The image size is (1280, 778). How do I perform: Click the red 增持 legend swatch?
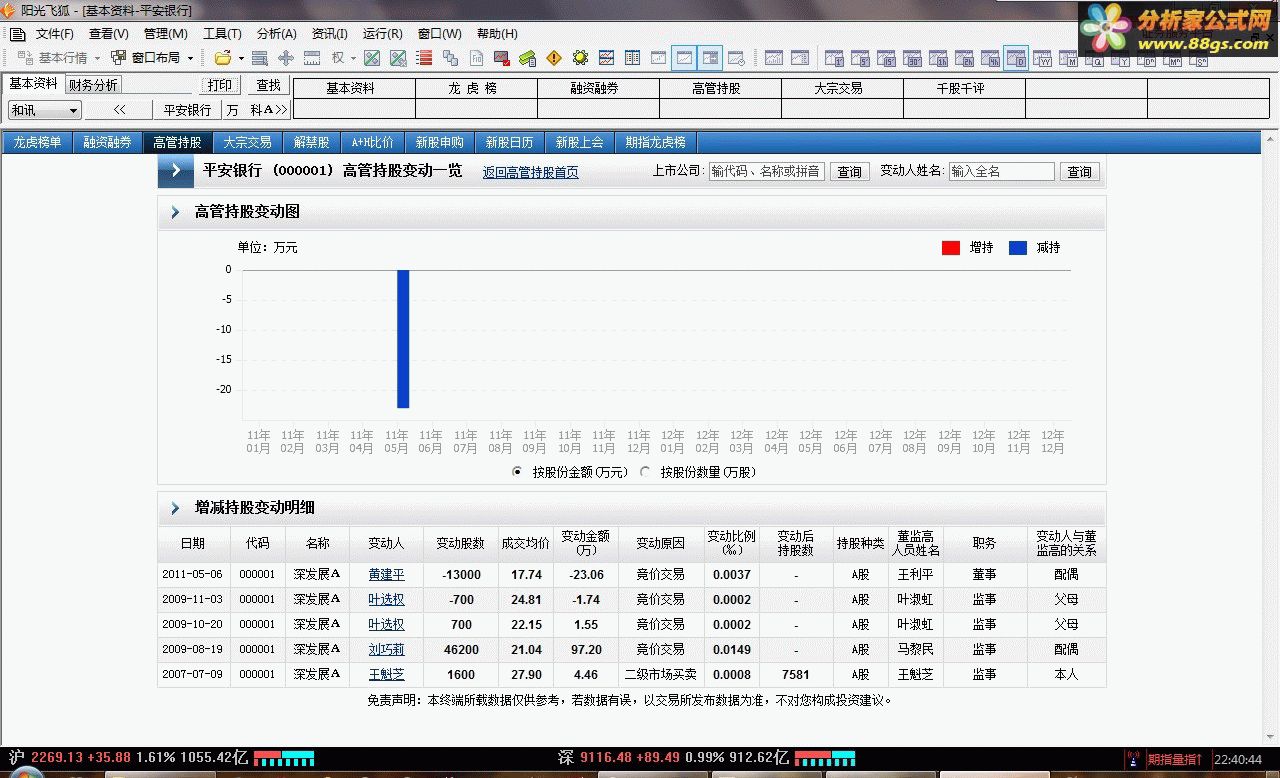951,248
